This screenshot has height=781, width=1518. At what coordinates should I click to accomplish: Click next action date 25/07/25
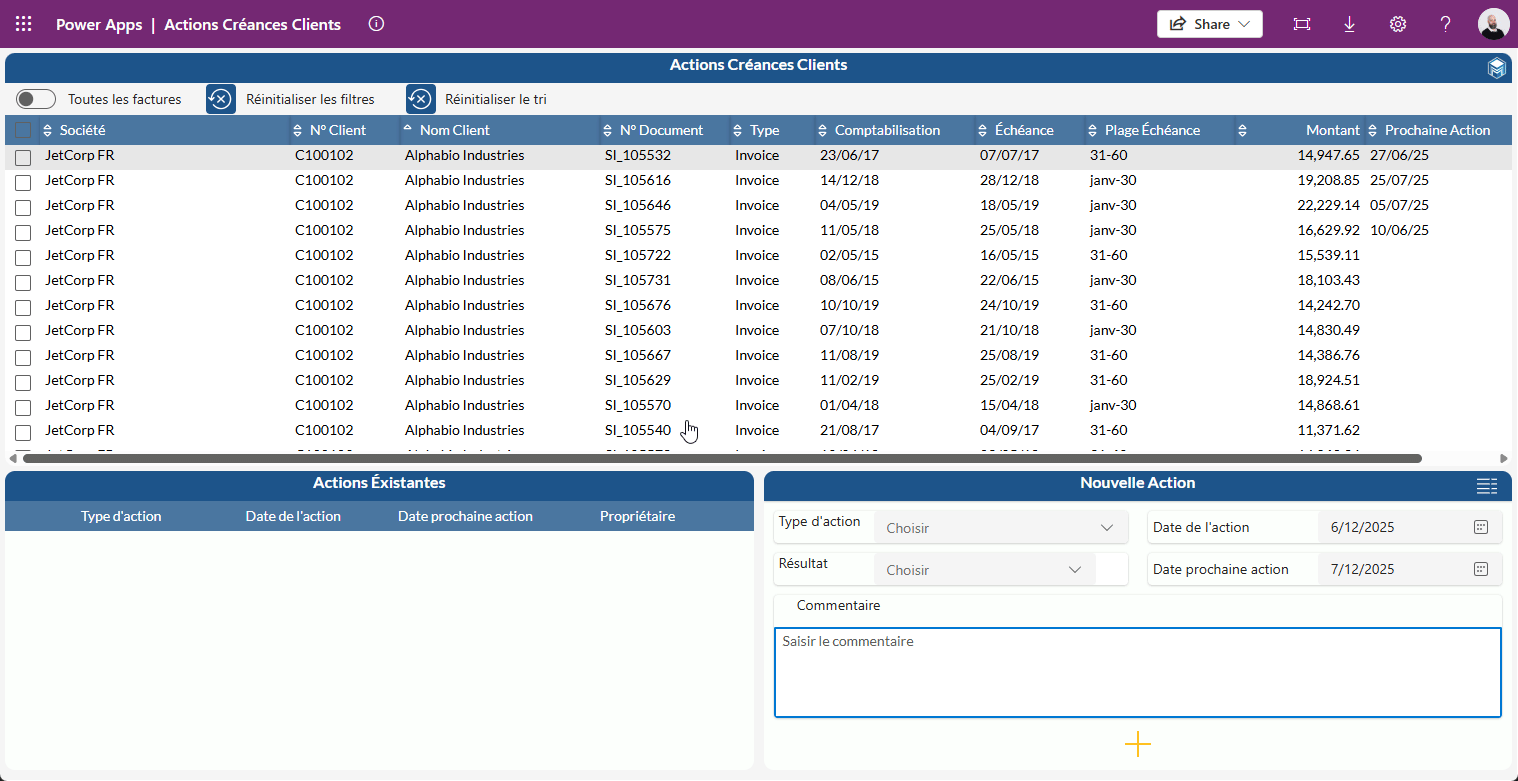point(1399,180)
